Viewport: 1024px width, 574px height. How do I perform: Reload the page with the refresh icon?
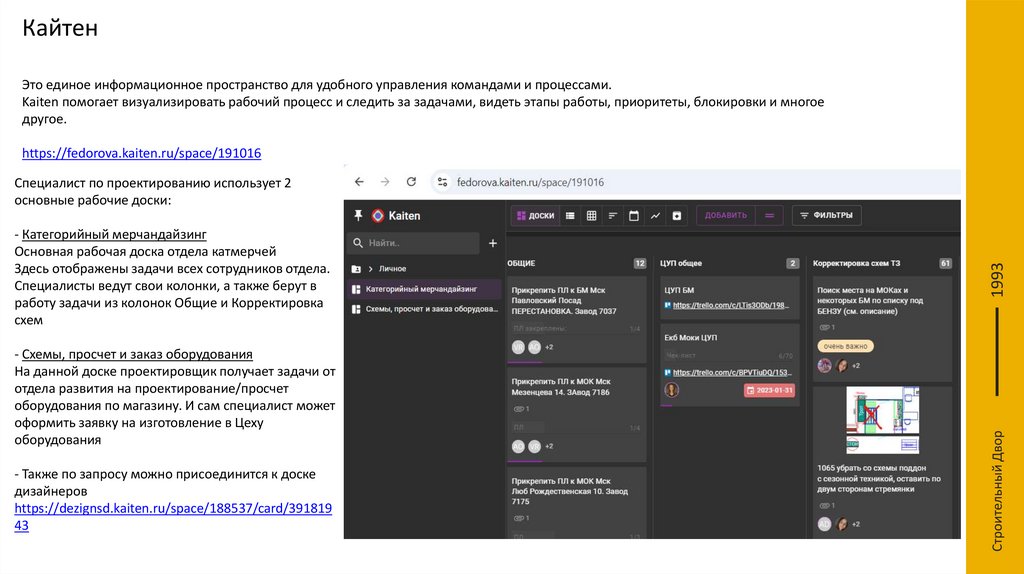point(411,182)
